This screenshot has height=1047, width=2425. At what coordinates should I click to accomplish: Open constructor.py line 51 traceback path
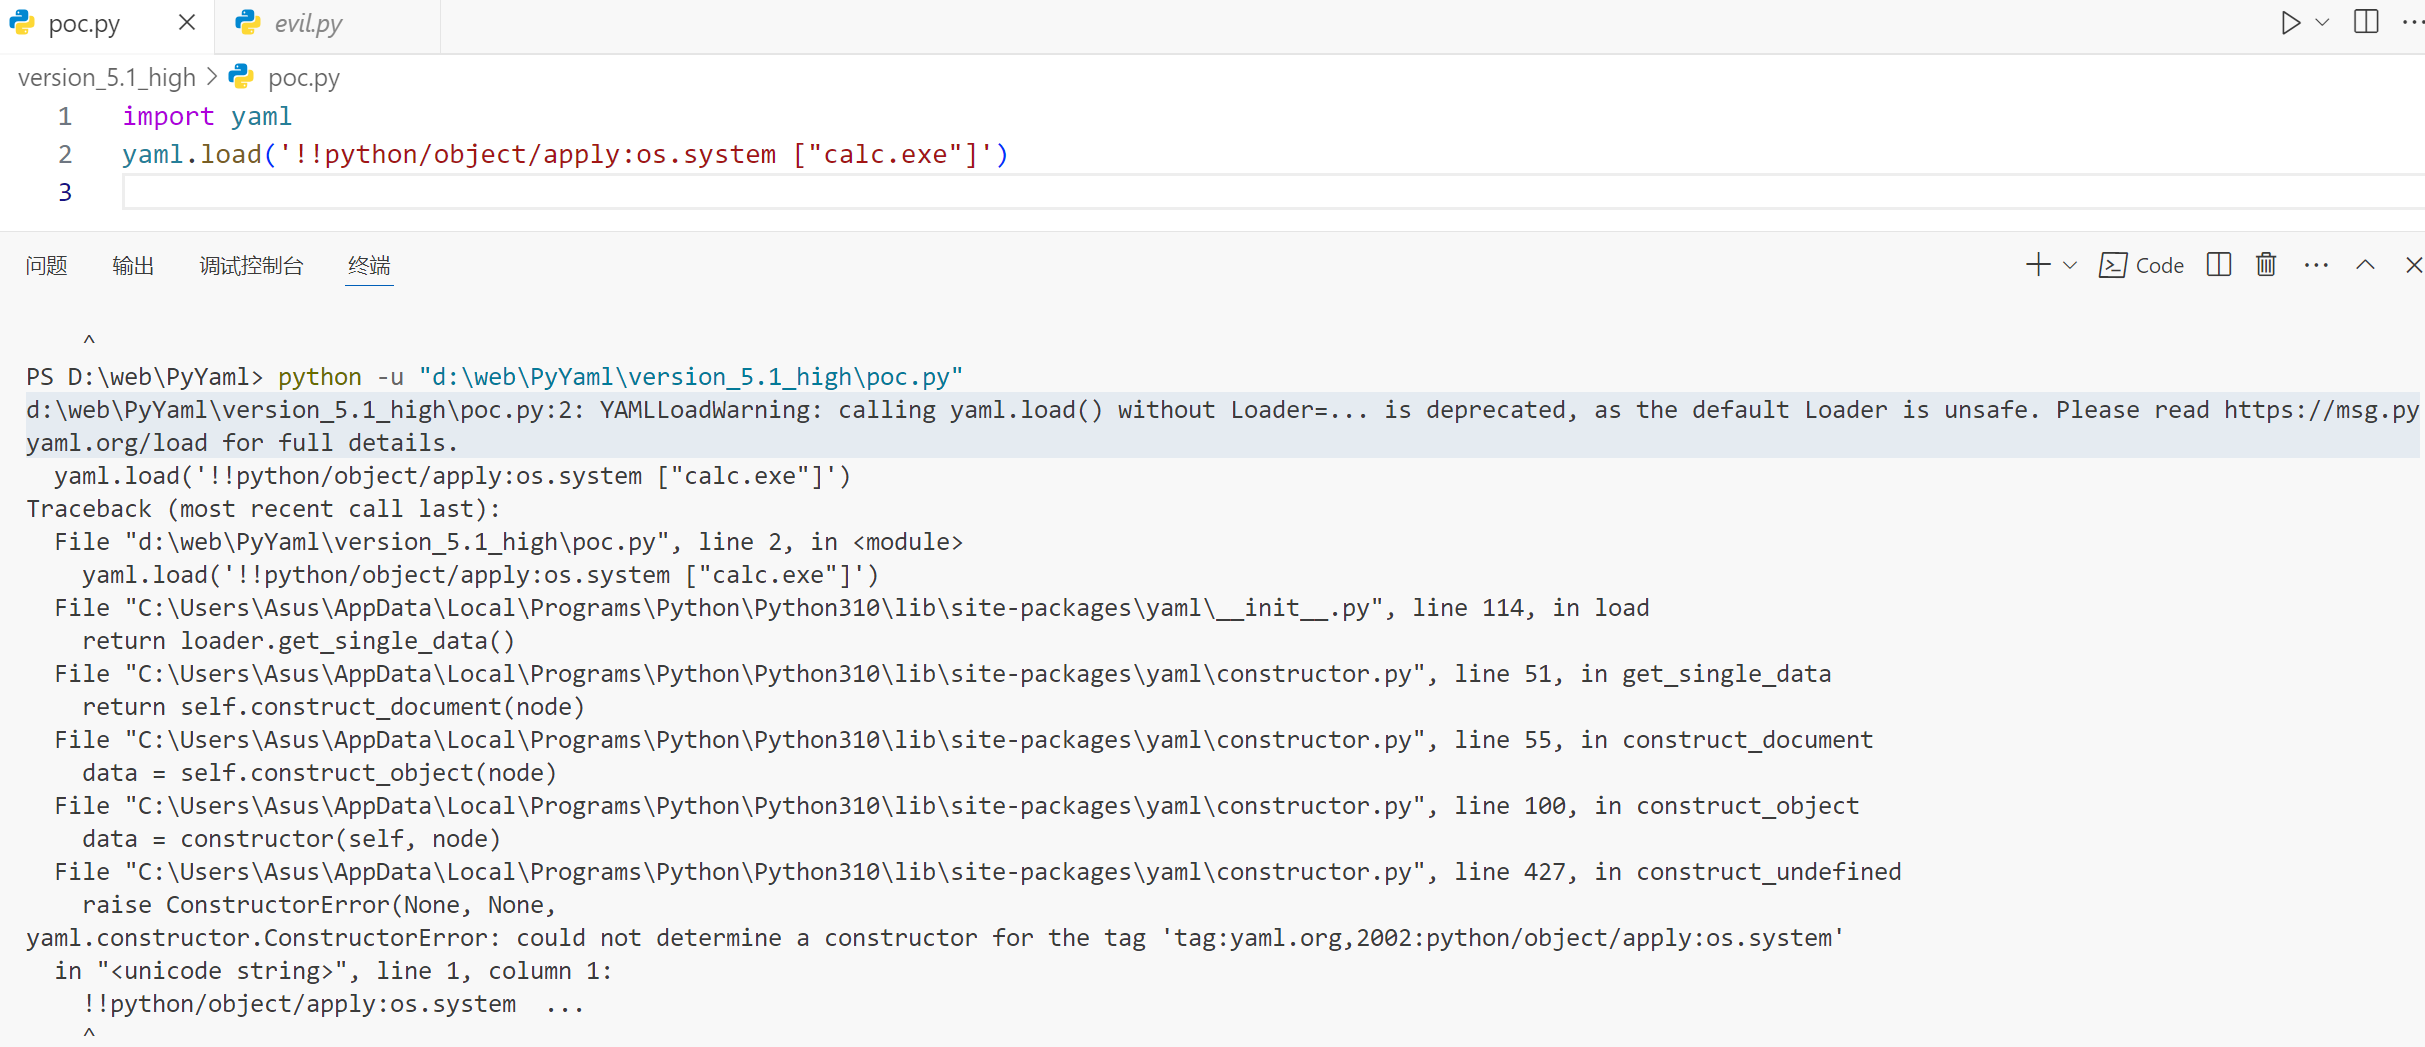(x=781, y=674)
